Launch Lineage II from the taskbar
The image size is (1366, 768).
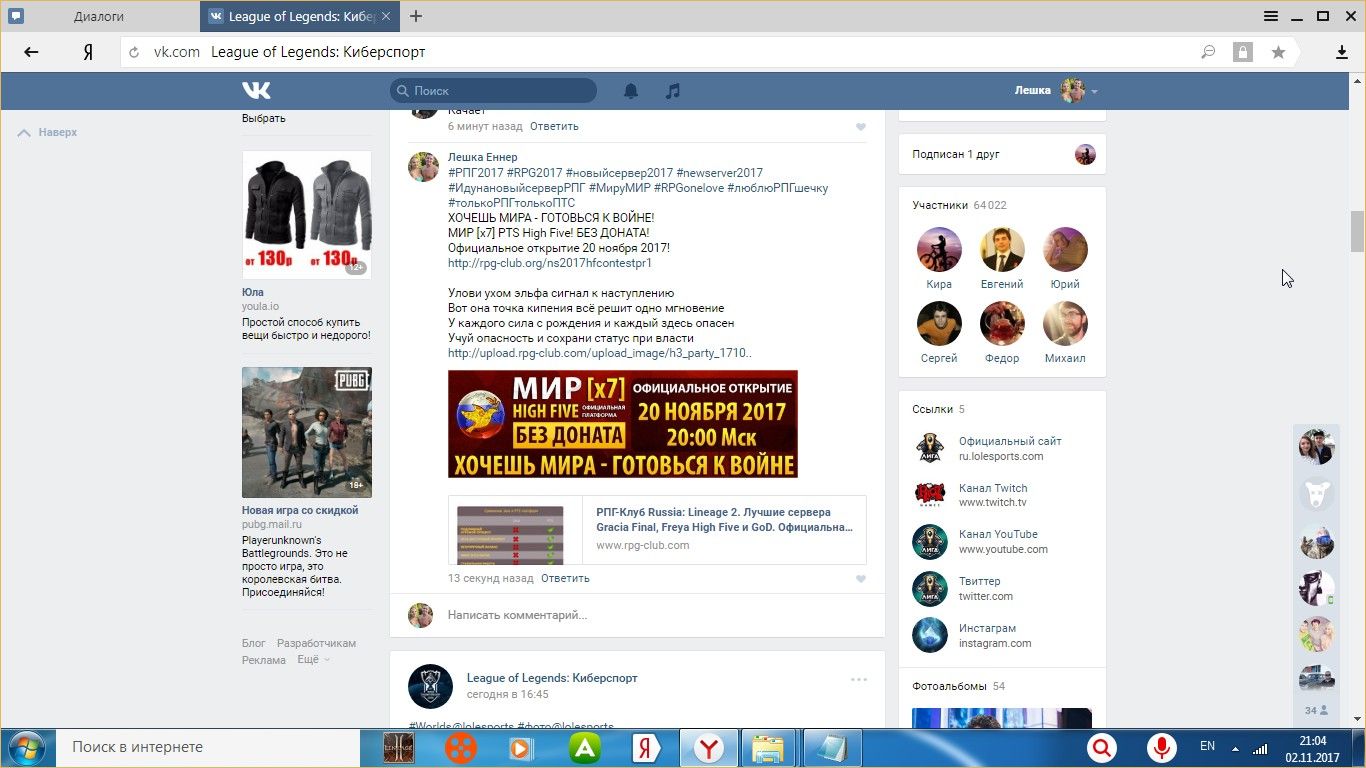(x=399, y=748)
